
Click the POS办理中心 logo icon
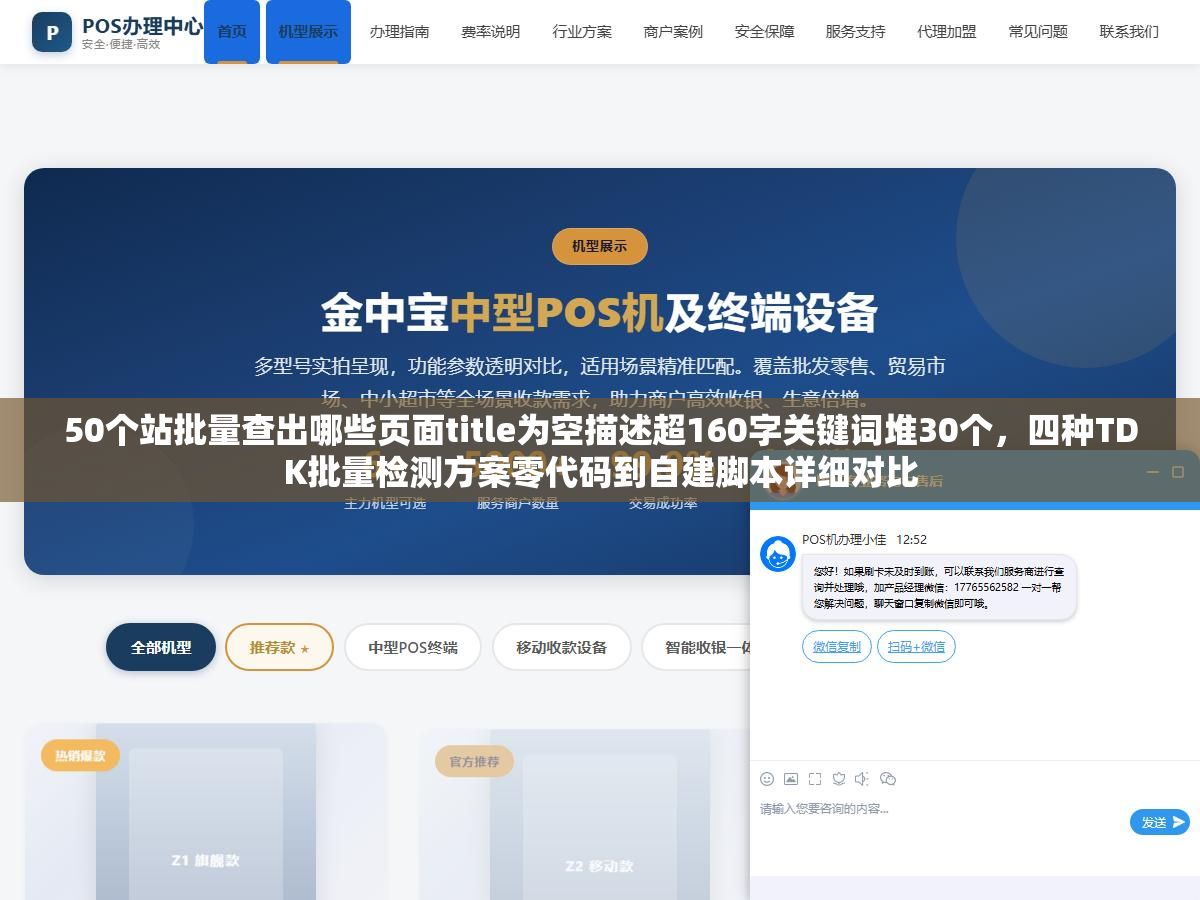[52, 32]
